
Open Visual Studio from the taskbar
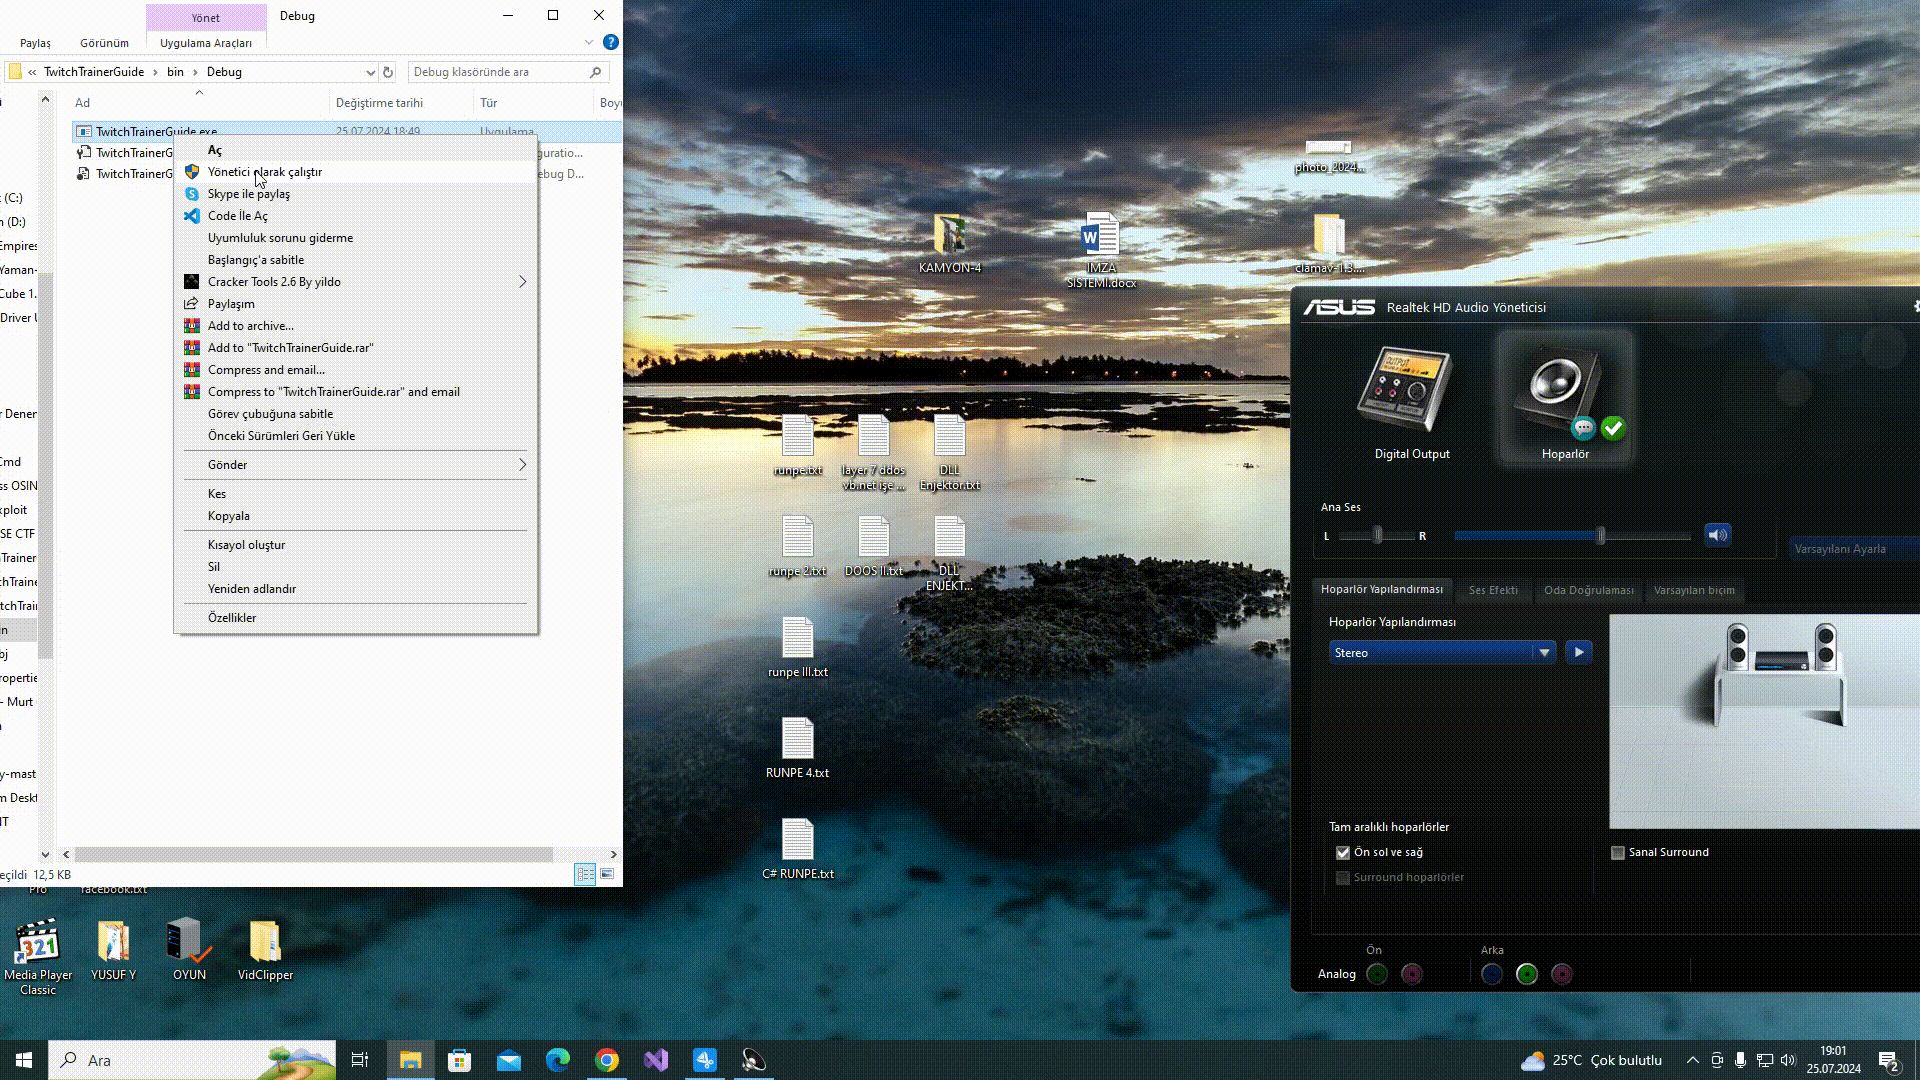[x=655, y=1060]
